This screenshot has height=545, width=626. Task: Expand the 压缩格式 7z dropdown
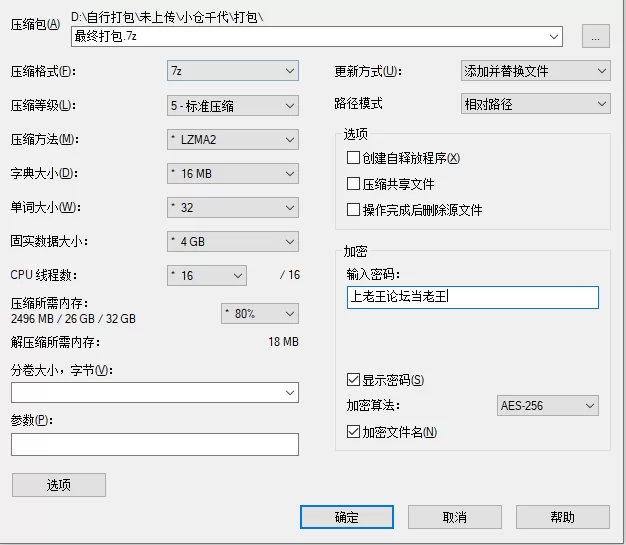[x=233, y=71]
